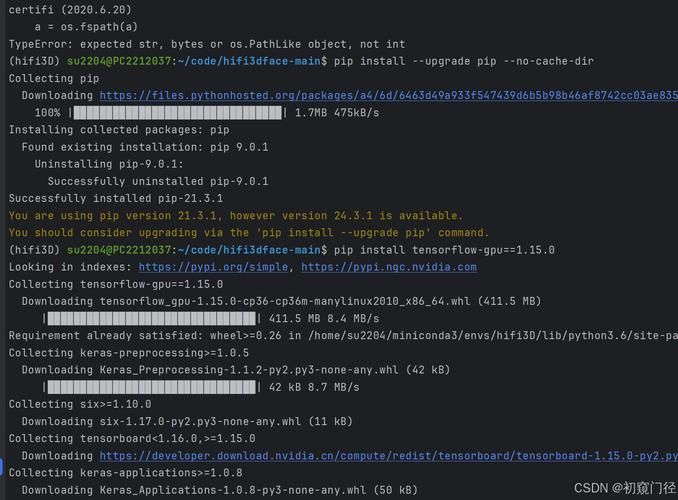Click the pip install --upgrade pip command
This screenshot has width=678, height=500.
click(464, 61)
